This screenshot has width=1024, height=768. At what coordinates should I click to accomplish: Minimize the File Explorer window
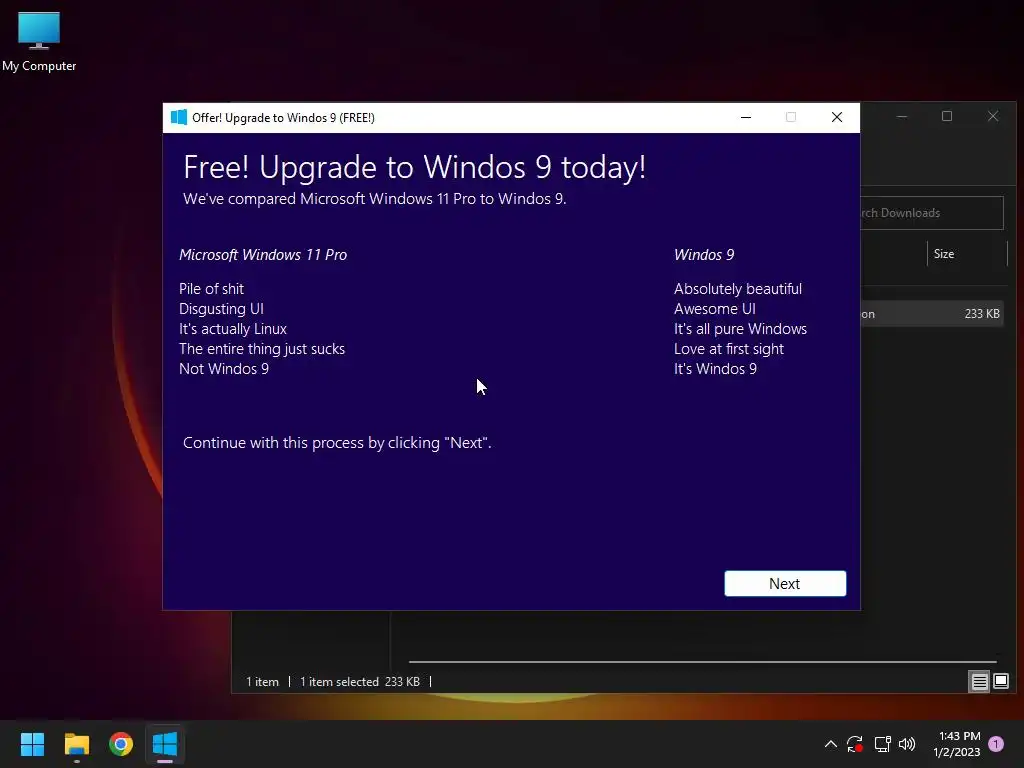click(x=902, y=116)
